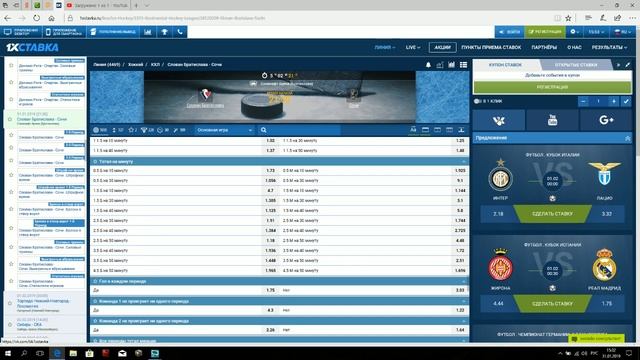Screen dimensions: 640x360
Task: Click green registration button in top bar
Action: click(545, 32)
